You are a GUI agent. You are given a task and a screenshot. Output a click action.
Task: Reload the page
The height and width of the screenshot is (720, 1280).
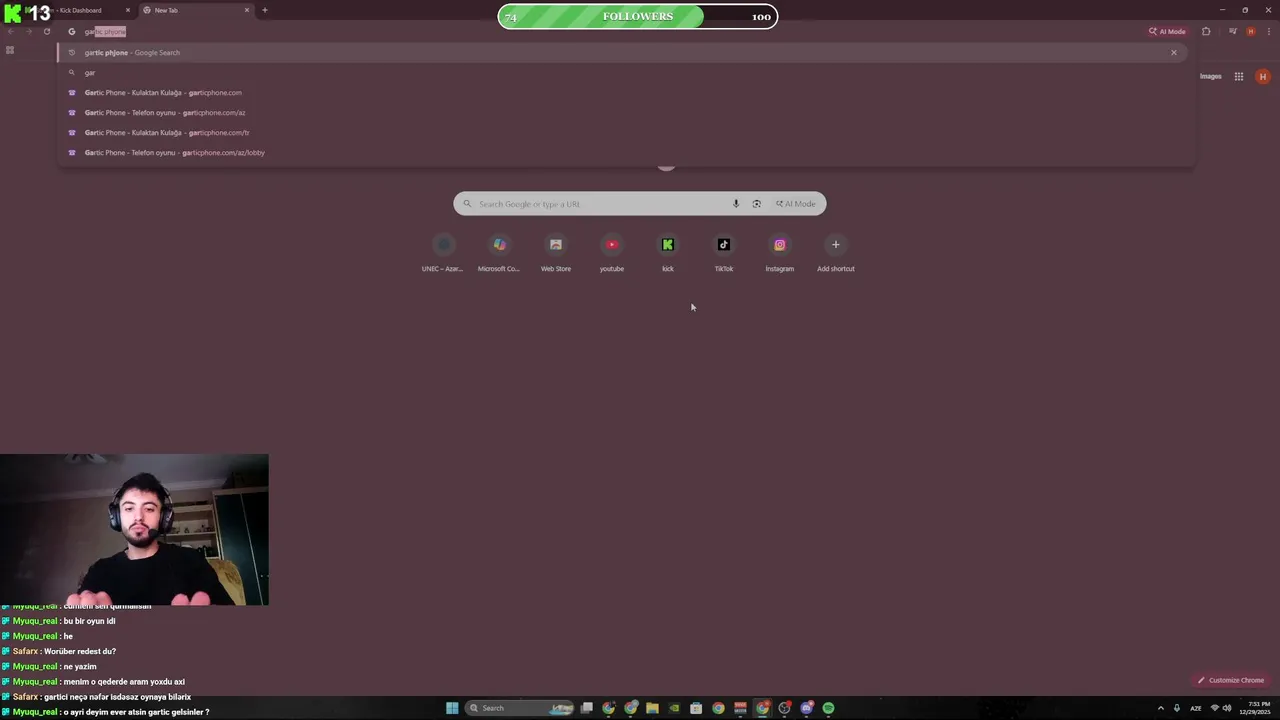[x=47, y=31]
